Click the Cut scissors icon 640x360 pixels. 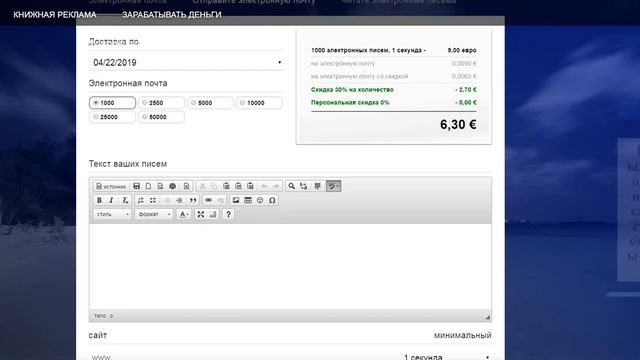202,186
